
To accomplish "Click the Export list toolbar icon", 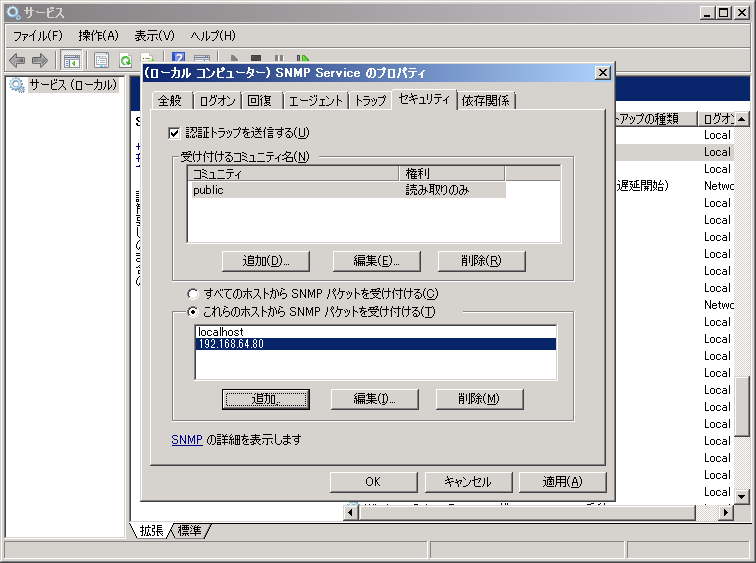I will pyautogui.click(x=147, y=58).
